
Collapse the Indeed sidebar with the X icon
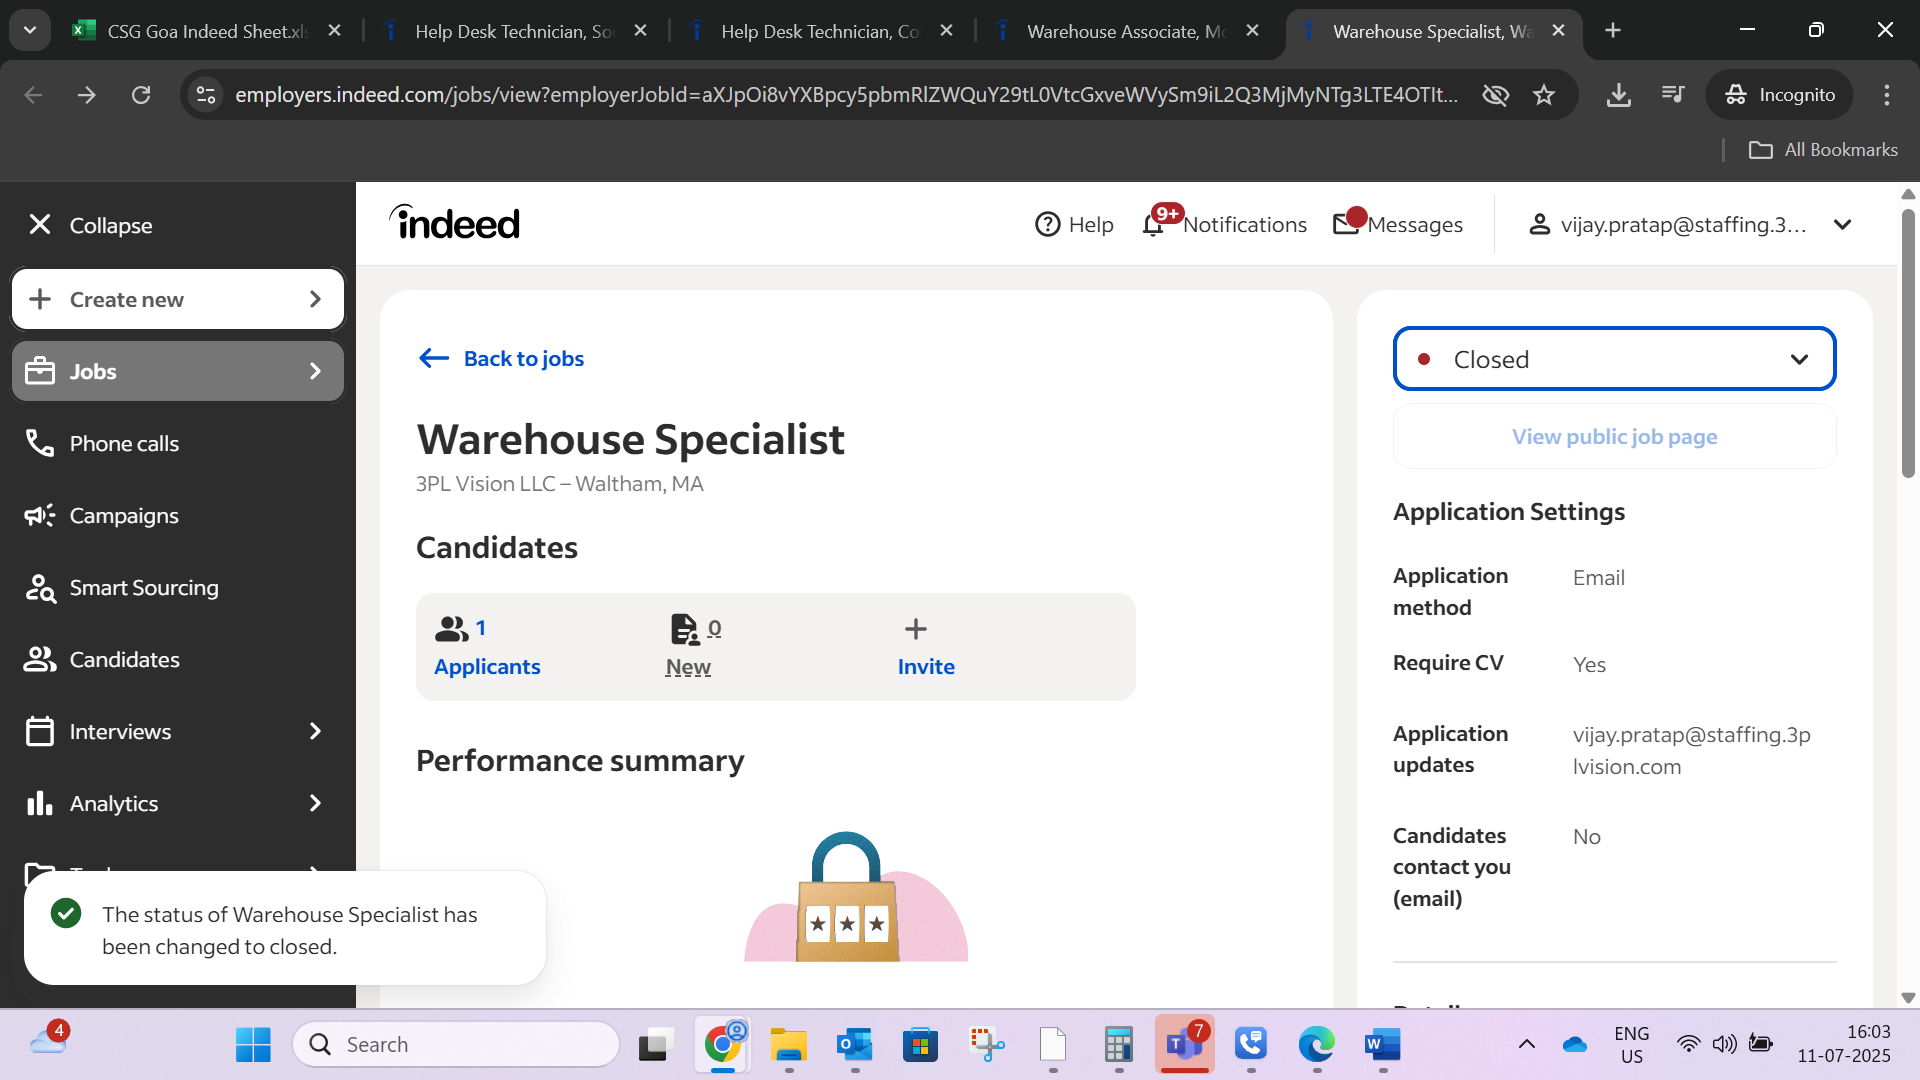(x=40, y=225)
